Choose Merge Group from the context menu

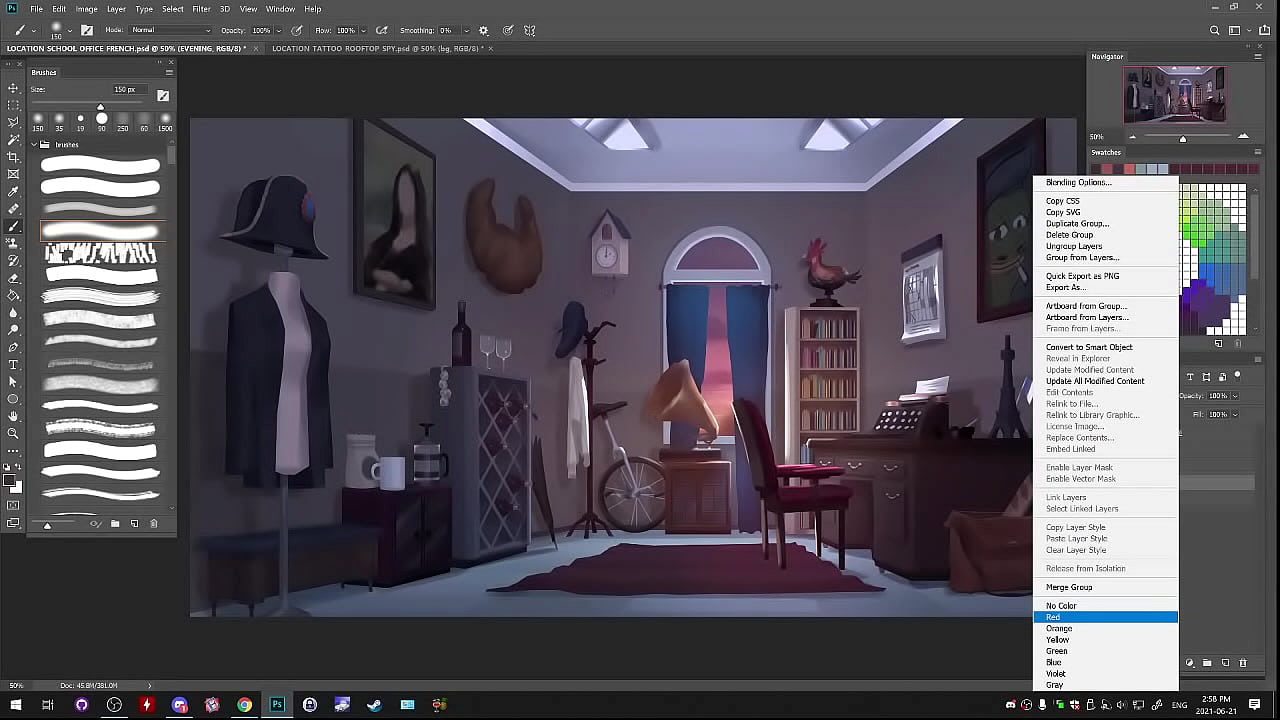1069,587
